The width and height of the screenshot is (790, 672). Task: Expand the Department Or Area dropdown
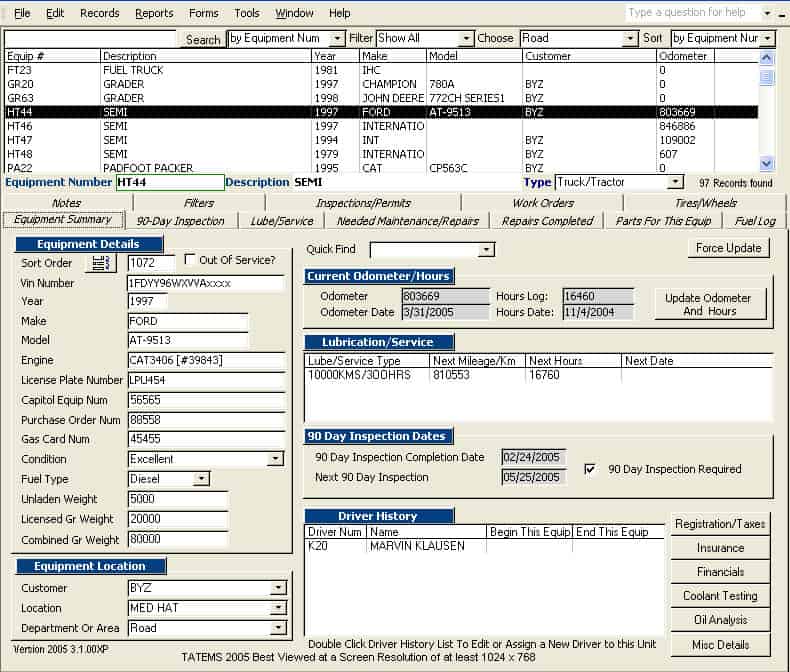pyautogui.click(x=278, y=628)
